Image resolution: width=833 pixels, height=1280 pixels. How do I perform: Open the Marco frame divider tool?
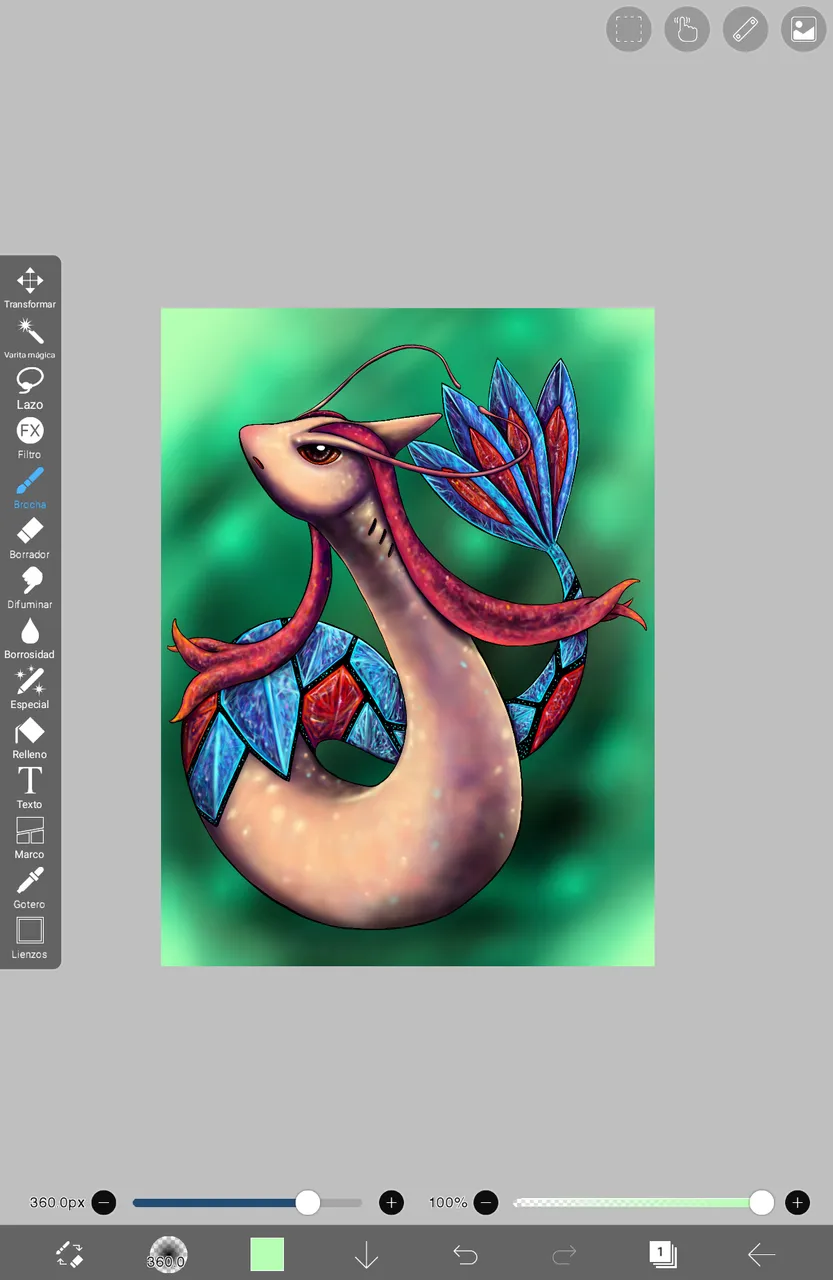[30, 838]
